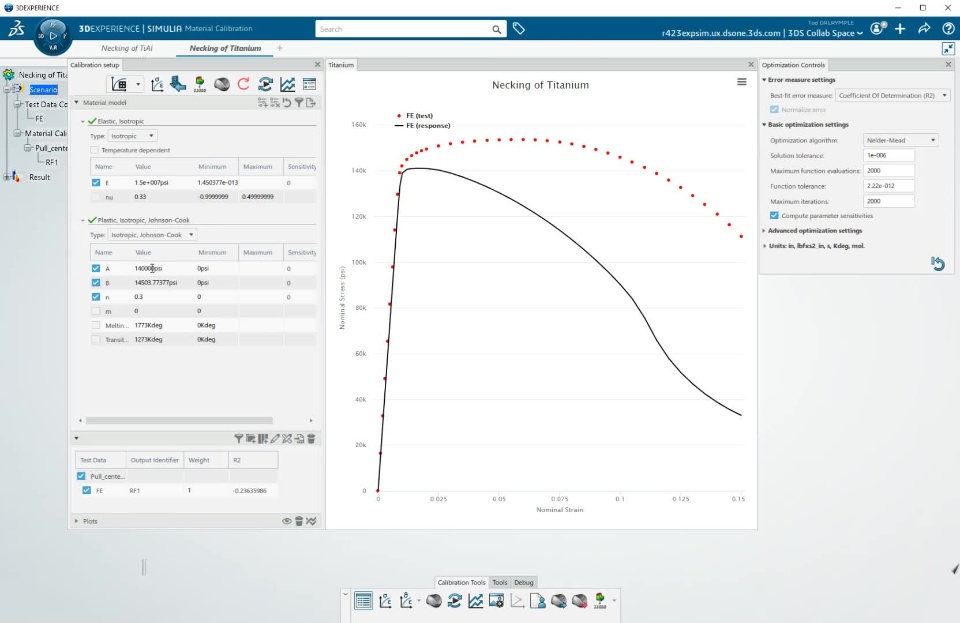Click the tag icon next to search bar
This screenshot has width=960, height=623.
(x=519, y=29)
